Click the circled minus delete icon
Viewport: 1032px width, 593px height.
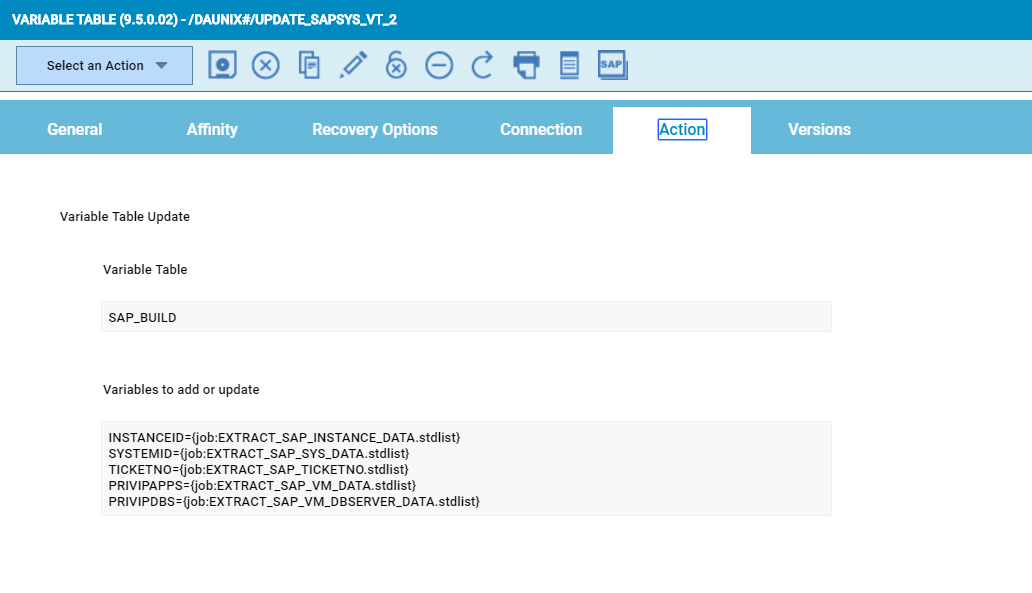click(439, 66)
